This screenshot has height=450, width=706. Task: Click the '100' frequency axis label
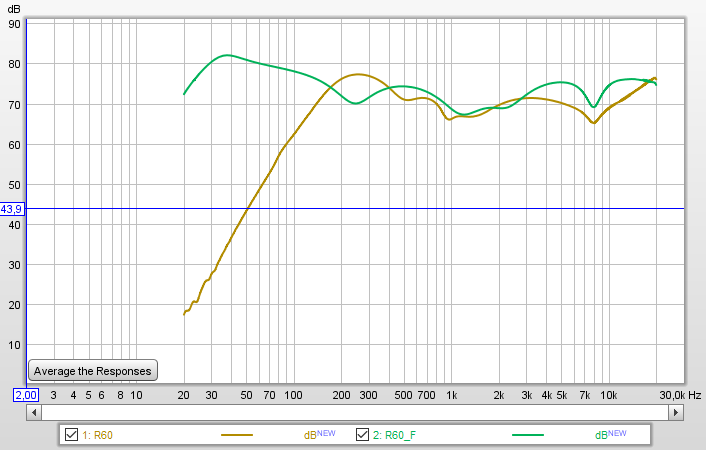(293, 395)
